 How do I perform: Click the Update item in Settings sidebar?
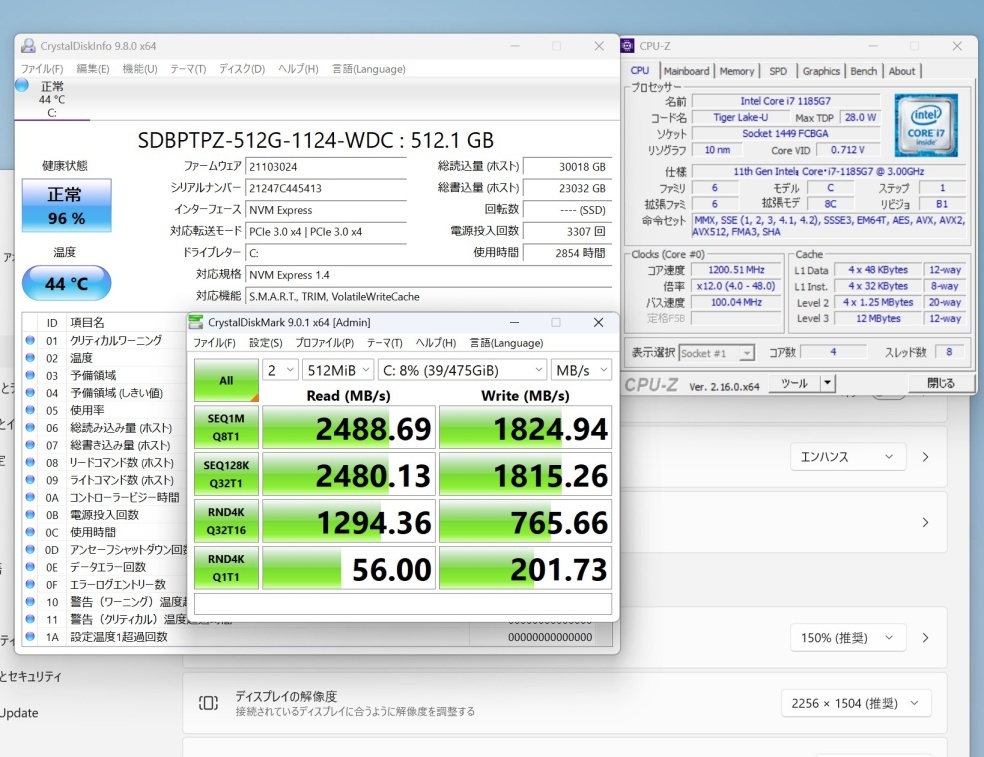(19, 713)
